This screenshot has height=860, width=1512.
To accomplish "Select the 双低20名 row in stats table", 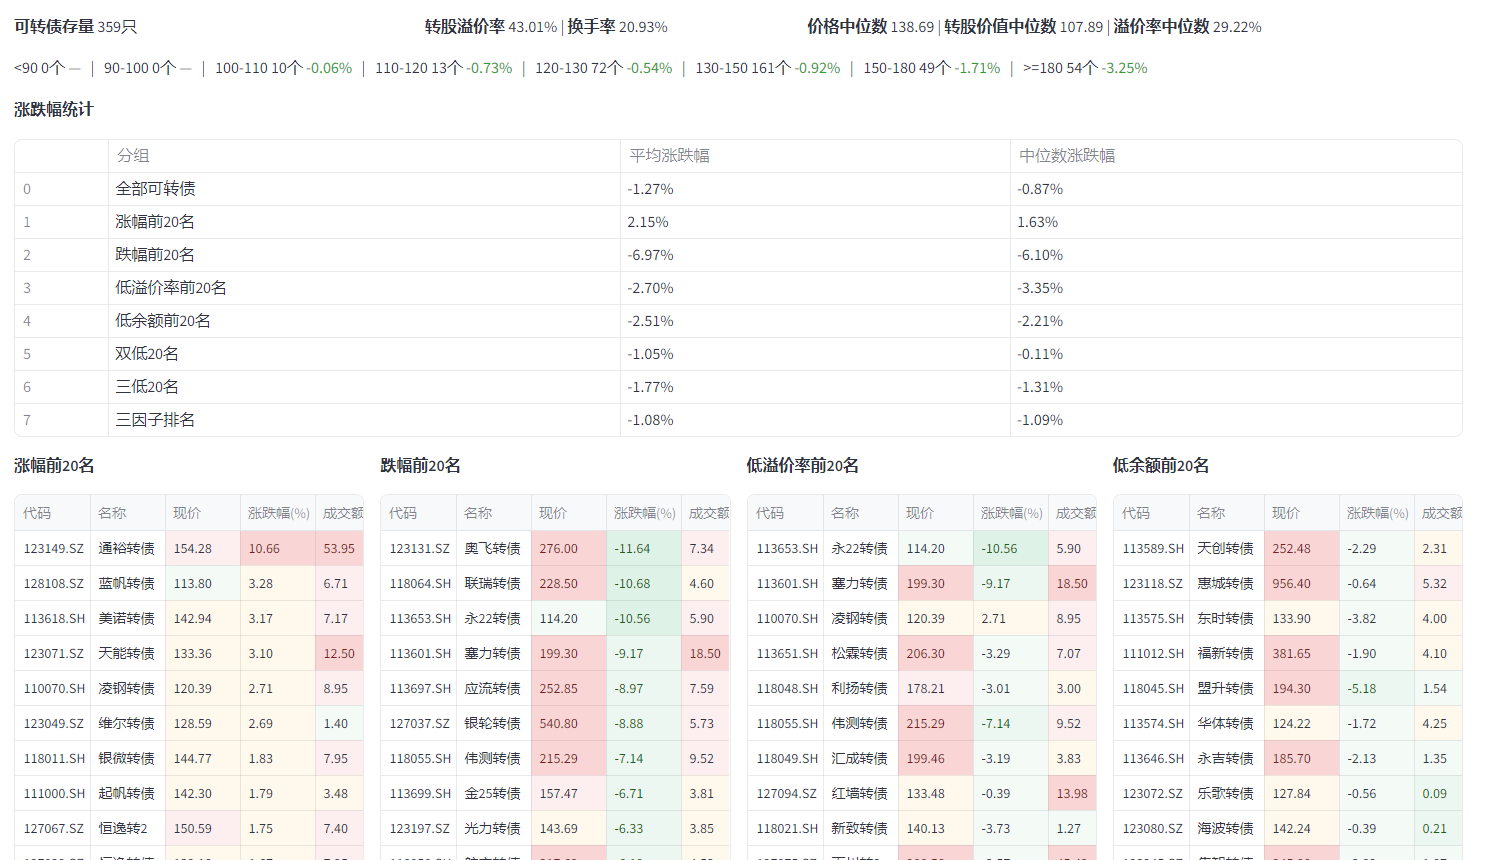I will (x=147, y=354).
